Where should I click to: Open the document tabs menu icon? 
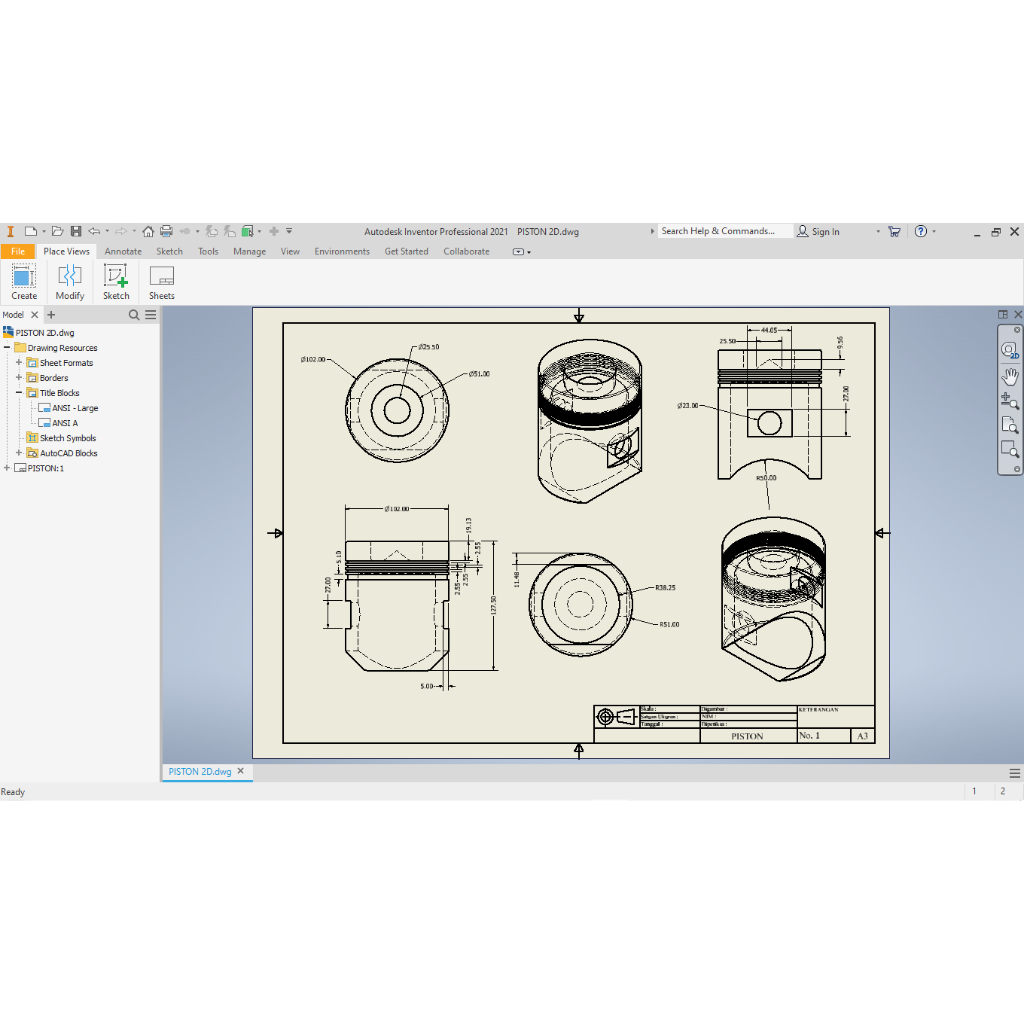point(1014,773)
